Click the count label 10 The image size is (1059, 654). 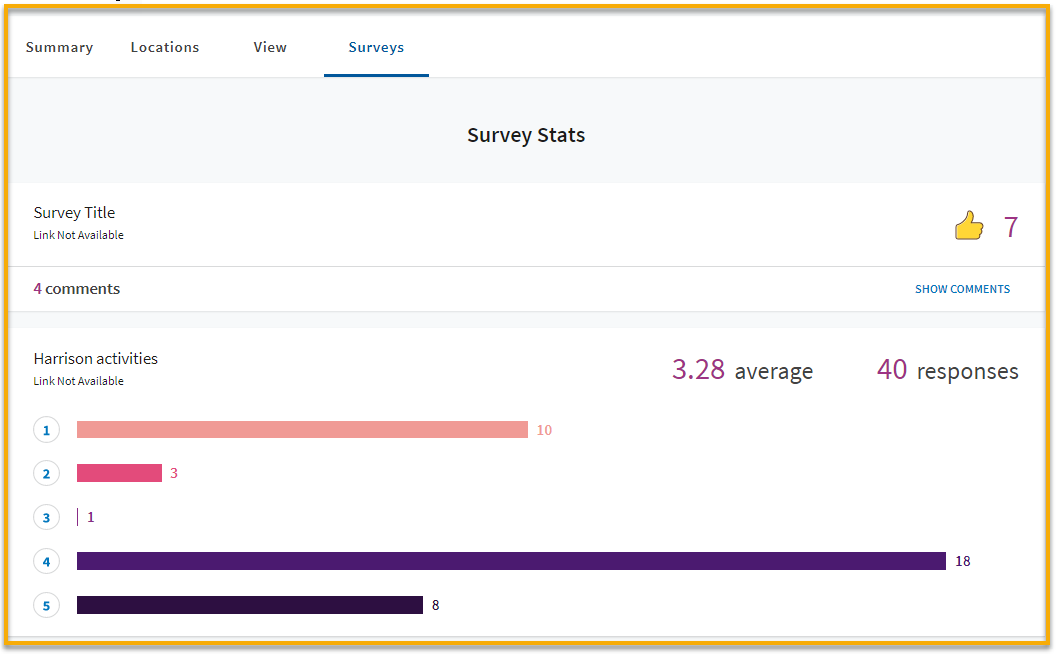(544, 430)
